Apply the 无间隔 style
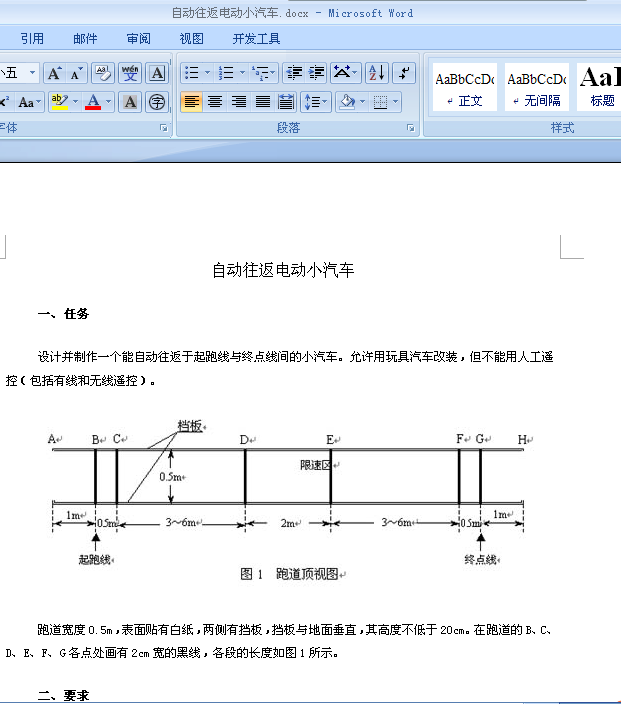The height and width of the screenshot is (704, 621). point(537,87)
